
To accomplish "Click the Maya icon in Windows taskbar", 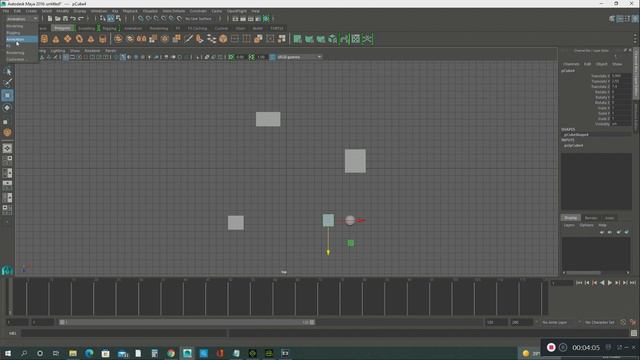I will [187, 353].
